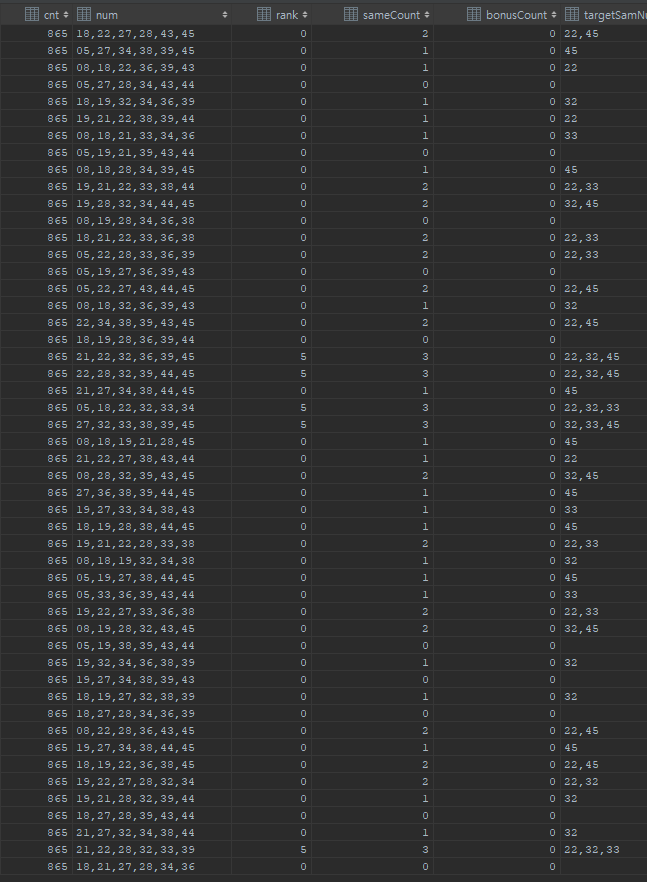Click the cnt column table icon
647x882 pixels.
(x=32, y=15)
